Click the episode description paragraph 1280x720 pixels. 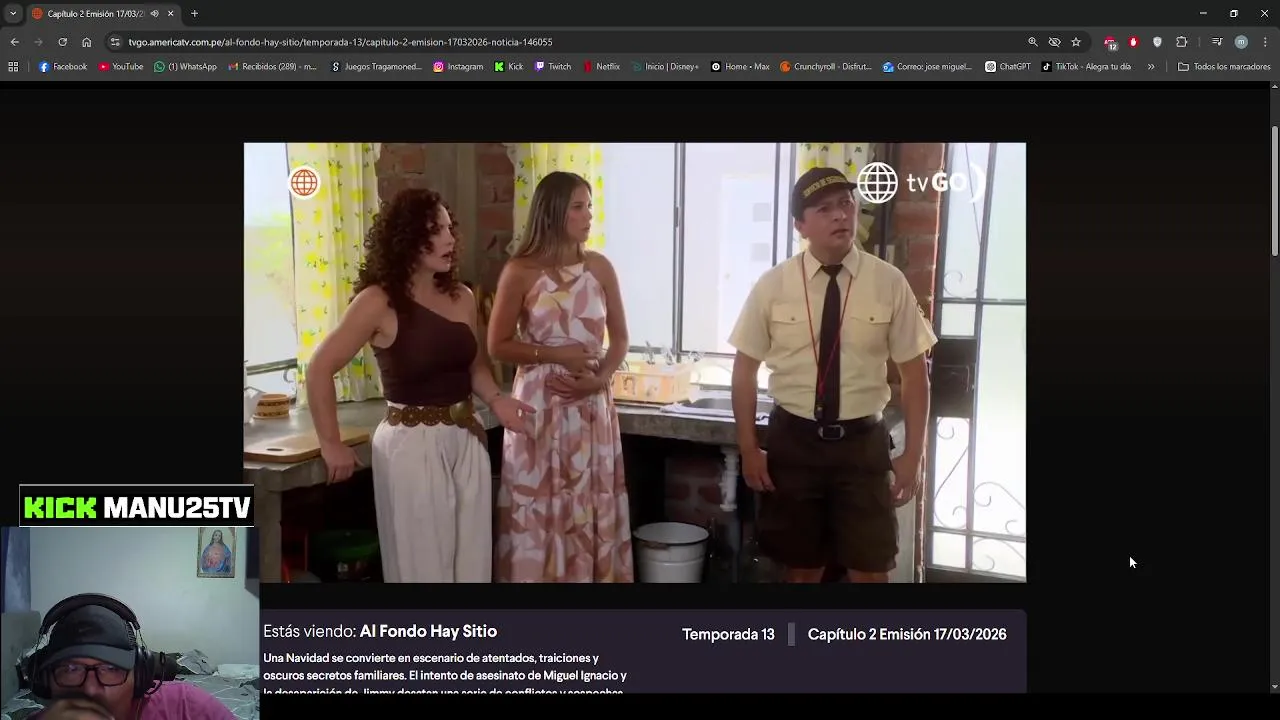point(445,675)
